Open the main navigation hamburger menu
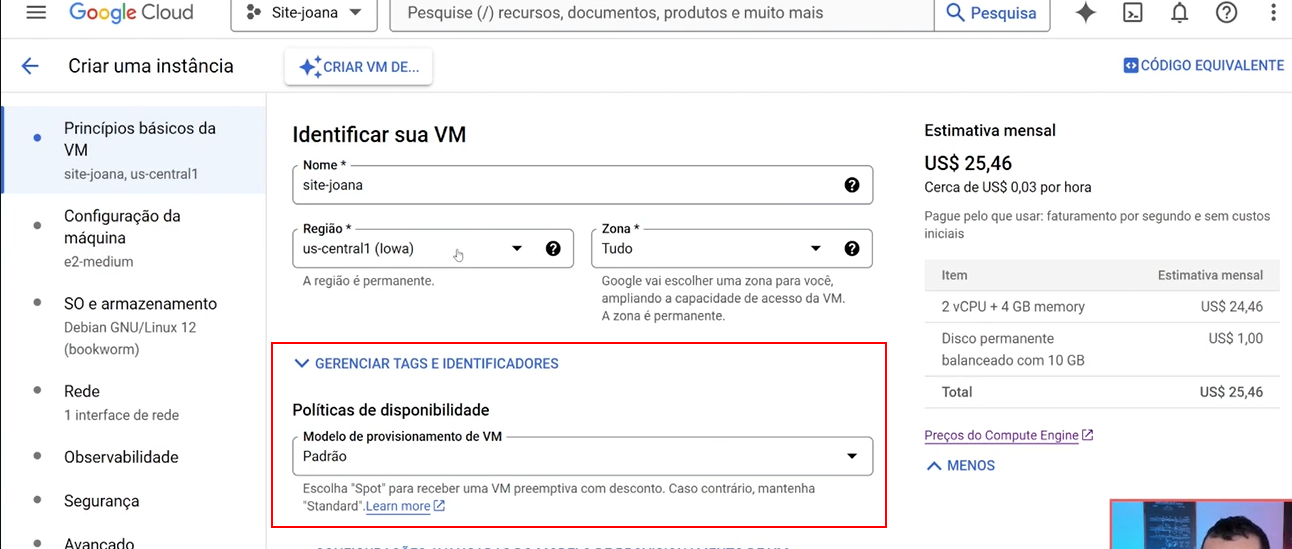Viewport: 1292px width, 549px height. click(36, 13)
